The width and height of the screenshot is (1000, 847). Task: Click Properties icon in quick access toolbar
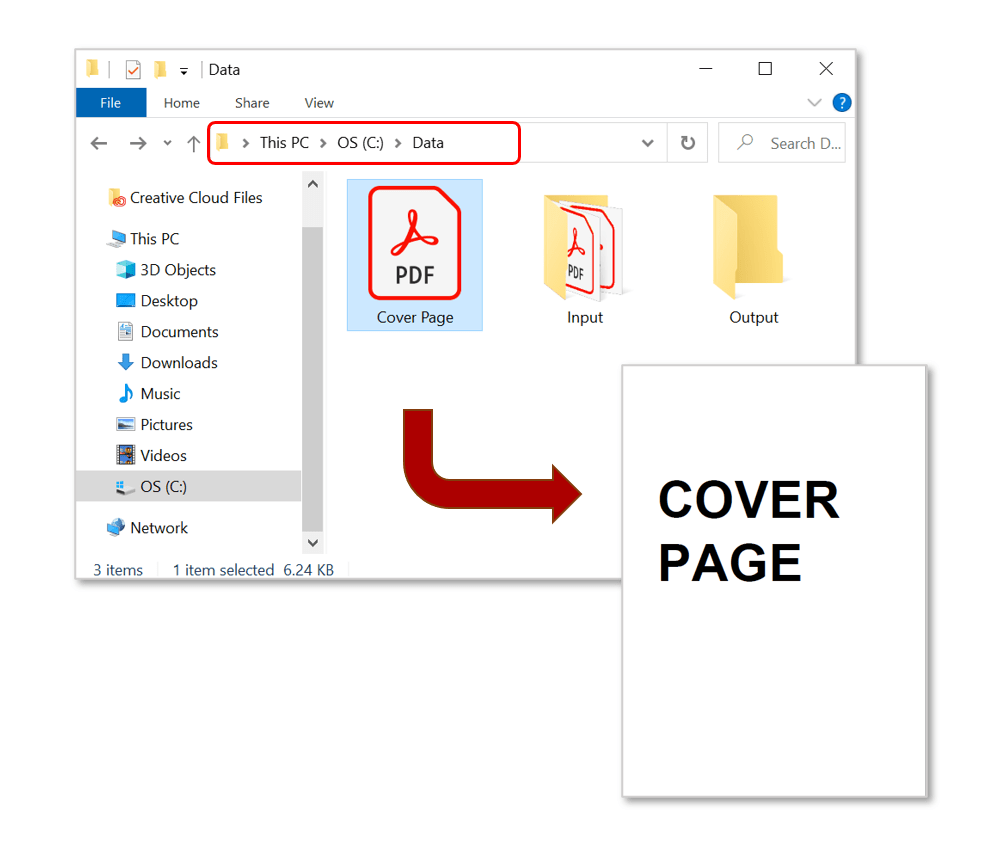[x=133, y=70]
